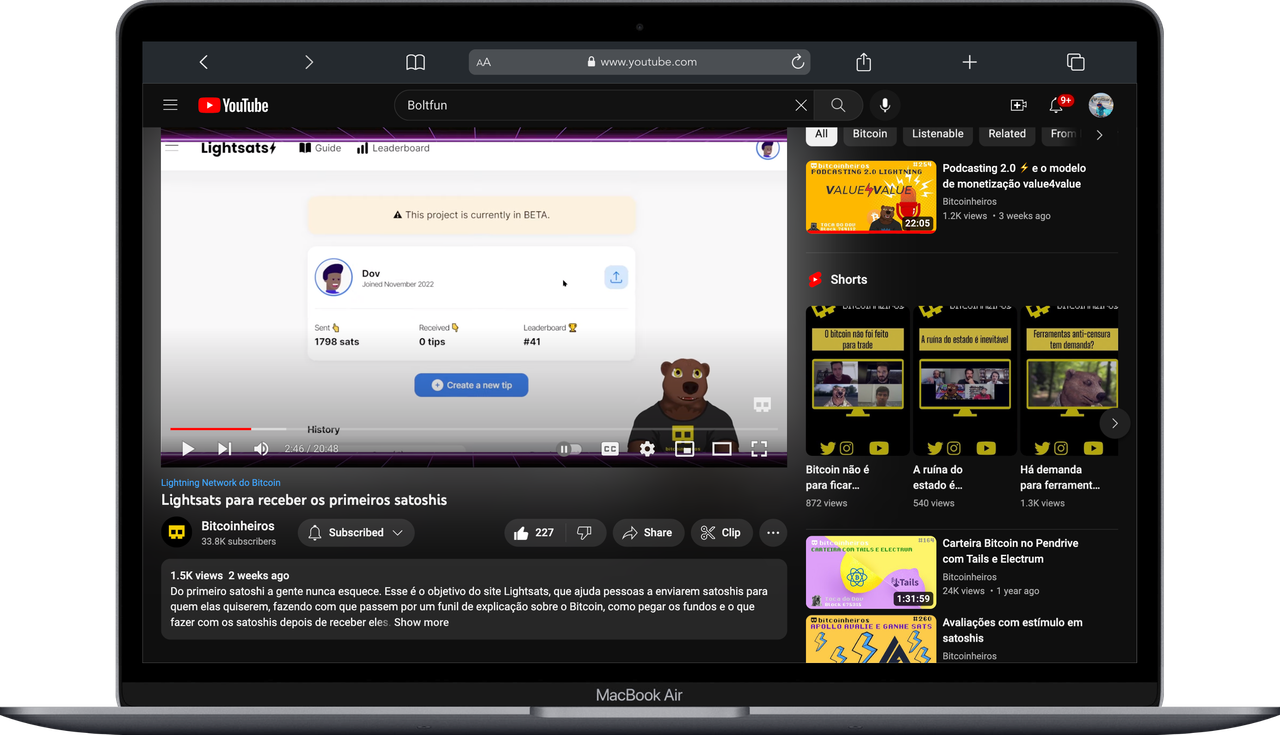This screenshot has height=735, width=1280.
Task: Open the three-dot more actions menu
Action: point(773,533)
